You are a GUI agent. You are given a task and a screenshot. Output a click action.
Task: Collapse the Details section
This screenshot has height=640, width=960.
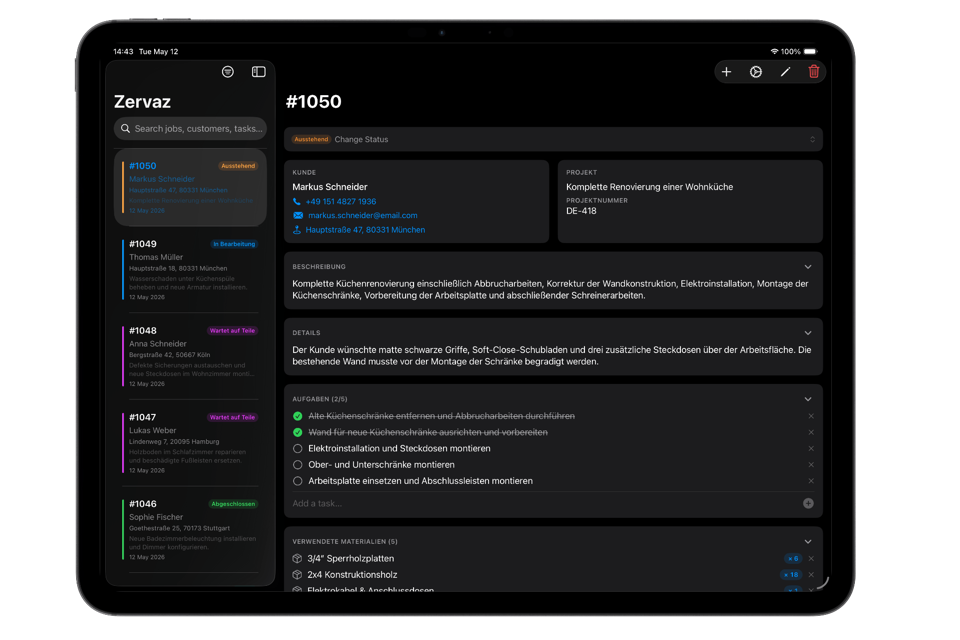808,333
